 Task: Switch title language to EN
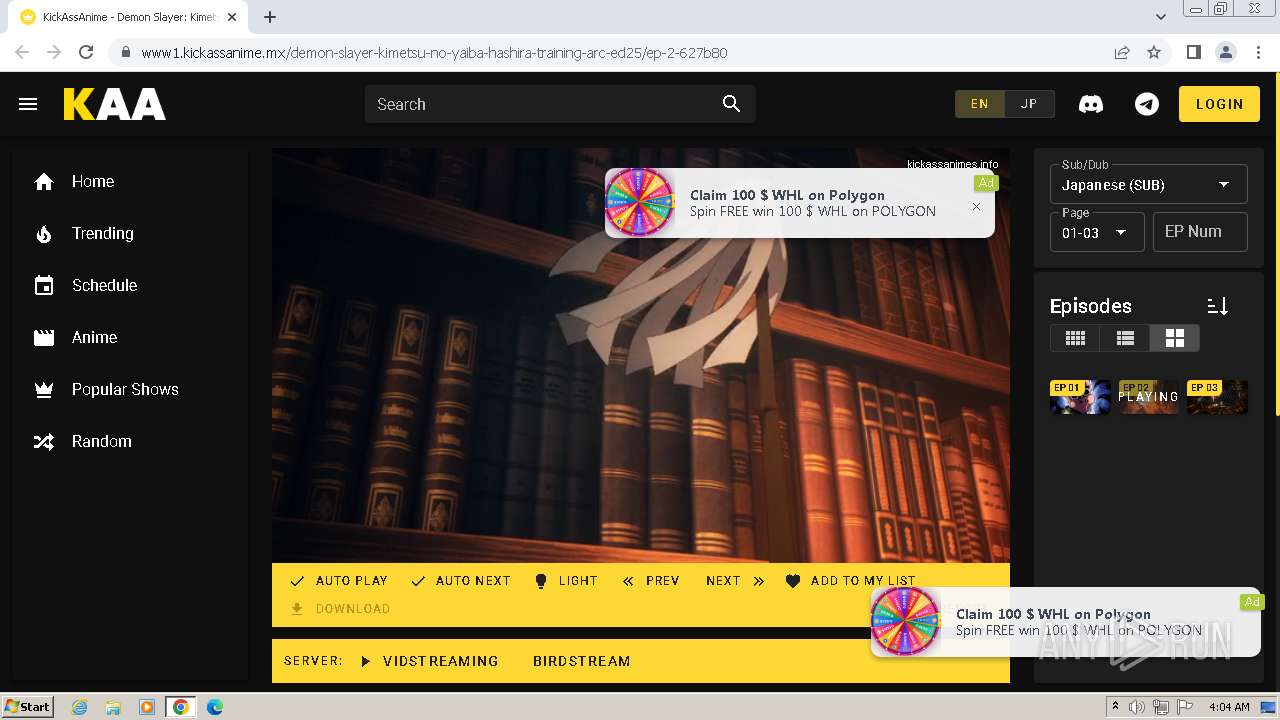click(979, 104)
